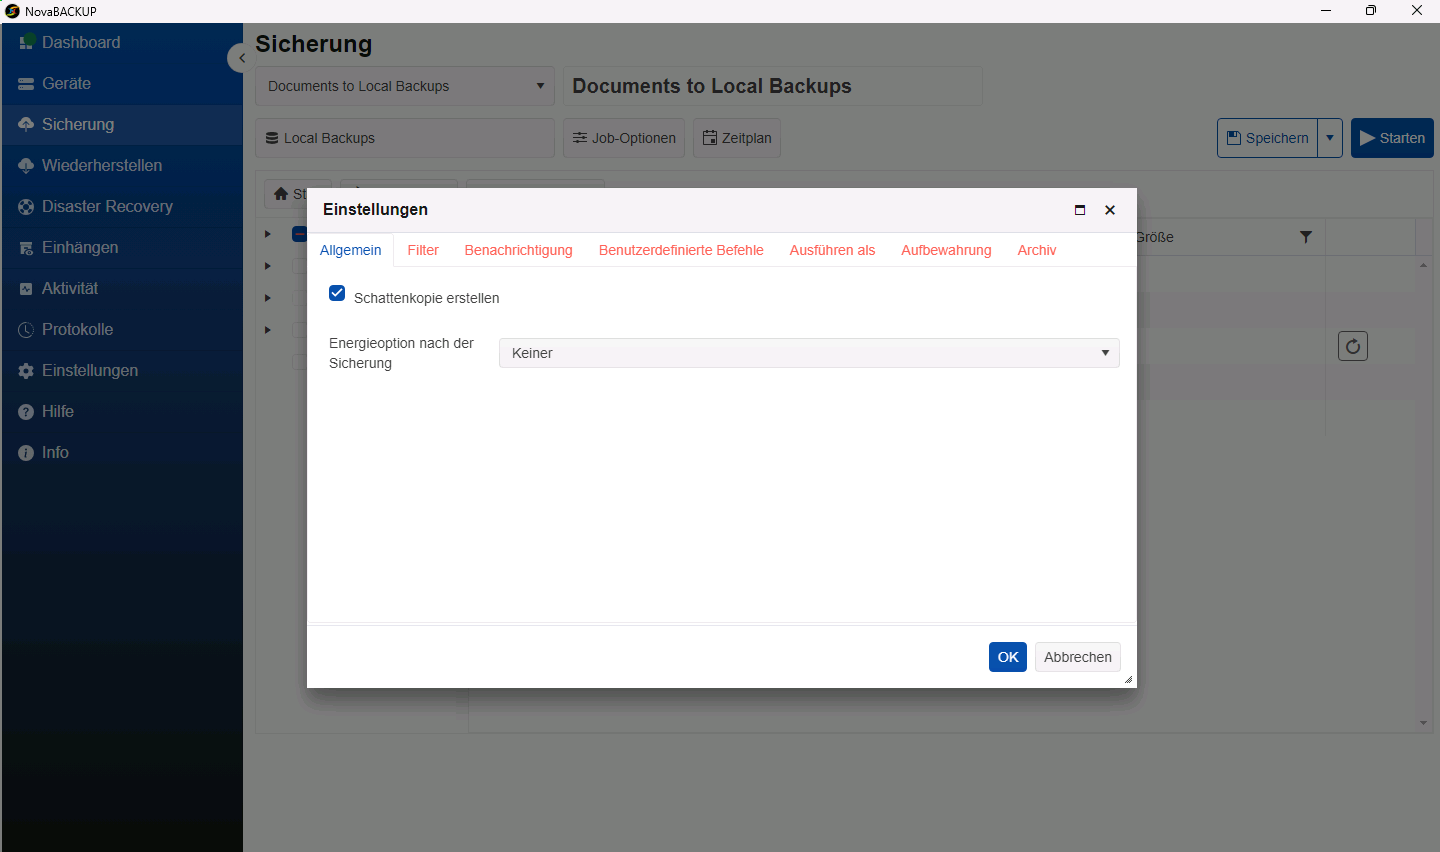Go to Geräte in the sidebar

pyautogui.click(x=121, y=84)
